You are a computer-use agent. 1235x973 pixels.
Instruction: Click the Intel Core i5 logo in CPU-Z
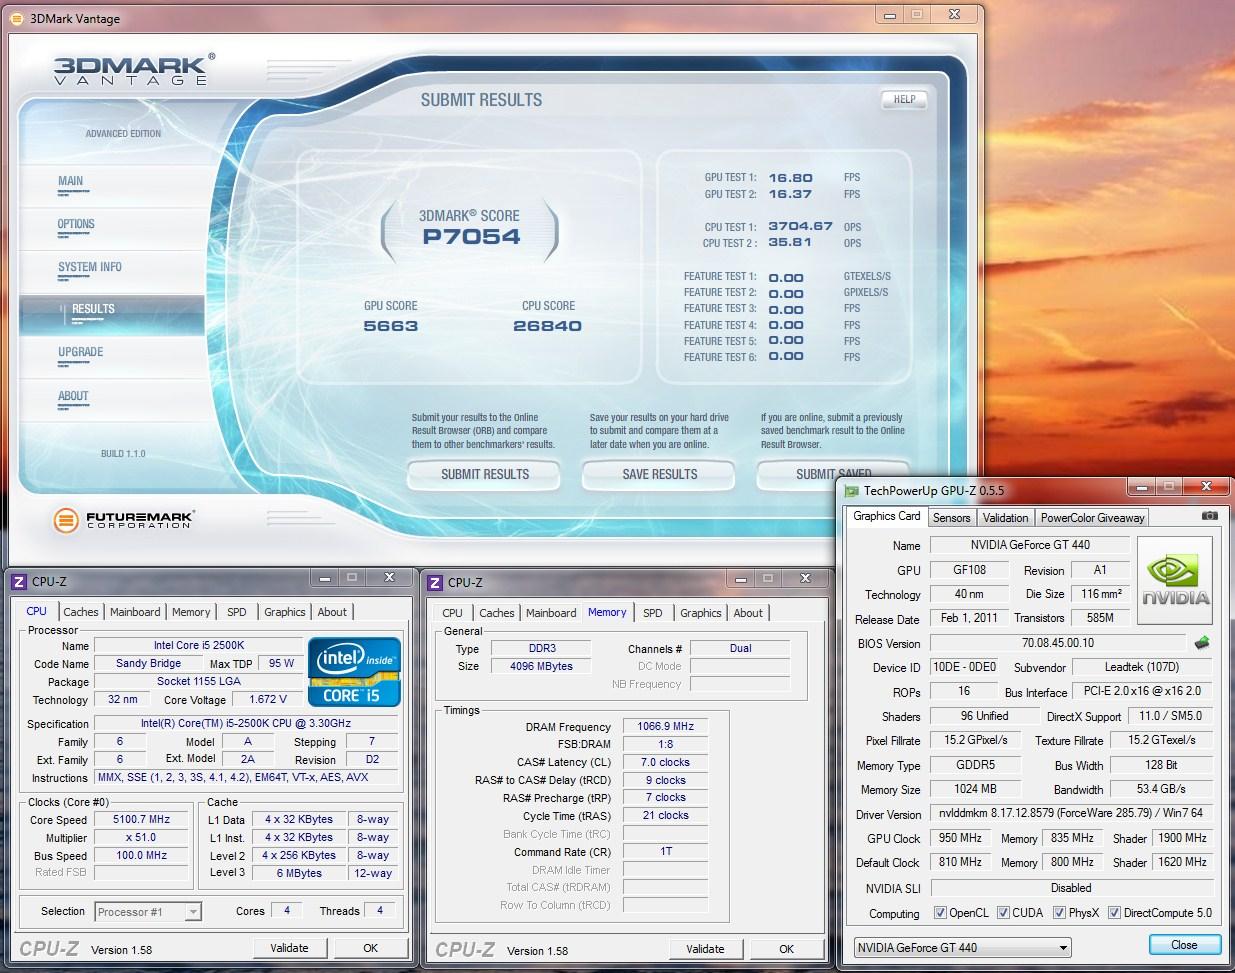click(355, 672)
